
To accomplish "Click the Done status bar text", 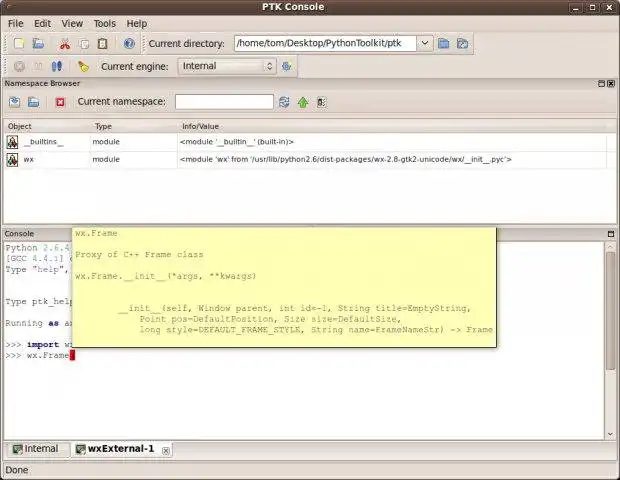I will (x=17, y=470).
